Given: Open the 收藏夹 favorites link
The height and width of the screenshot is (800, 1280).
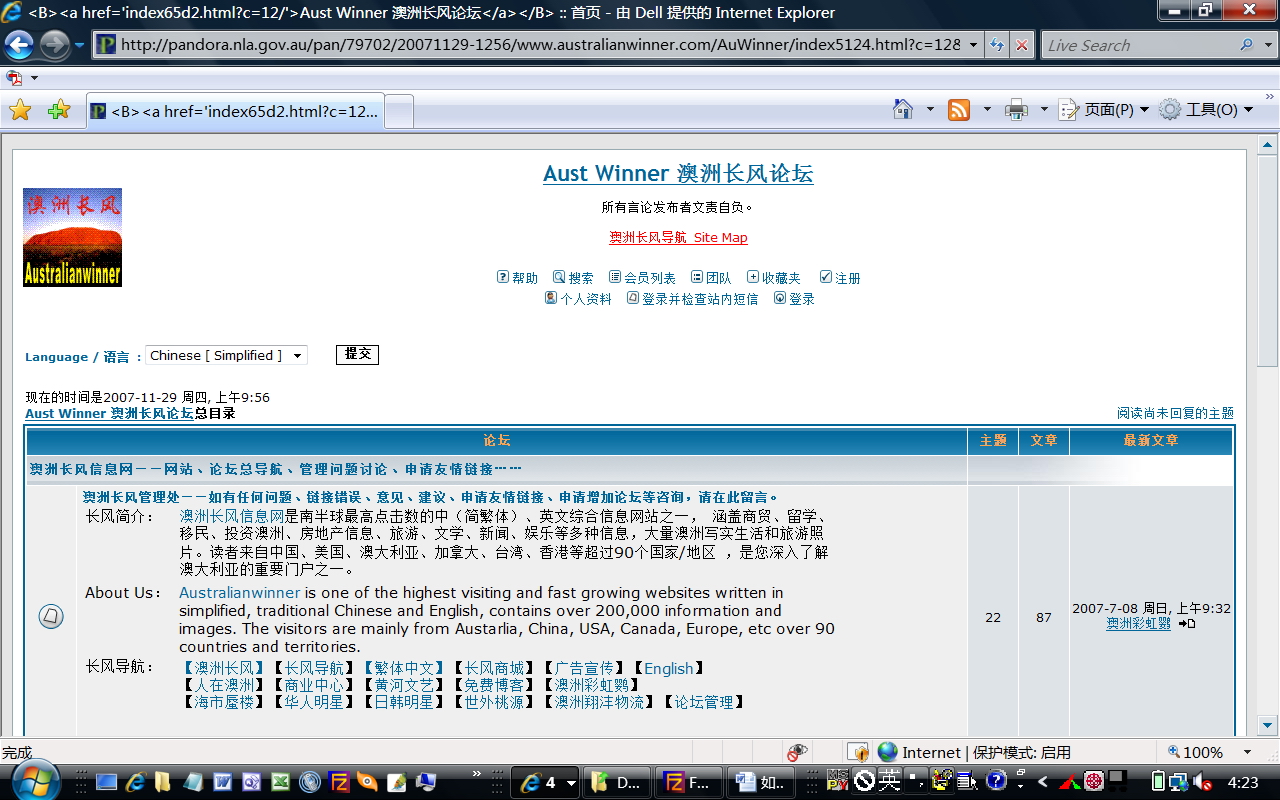Looking at the screenshot, I should [774, 278].
